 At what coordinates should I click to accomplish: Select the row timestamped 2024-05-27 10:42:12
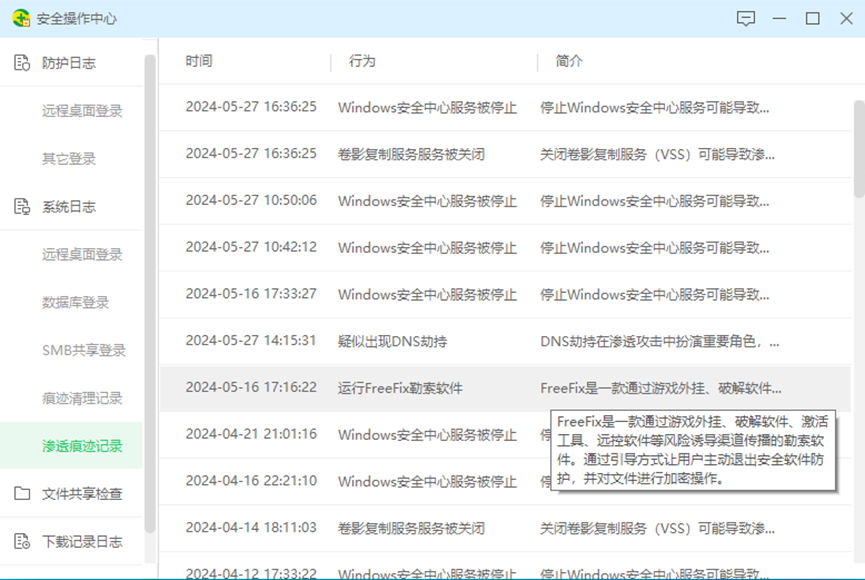click(505, 248)
